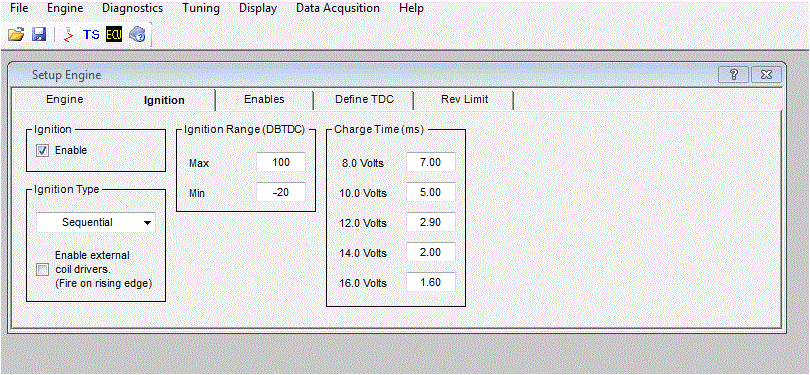Enable external coil drivers checkbox

43,269
